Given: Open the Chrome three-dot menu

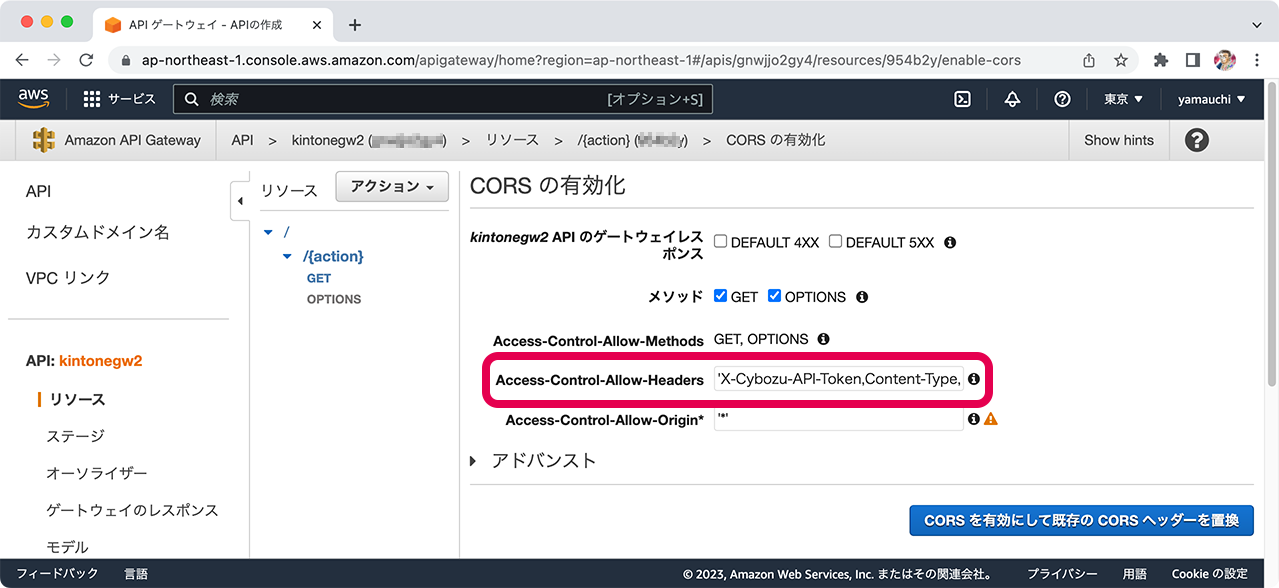Looking at the screenshot, I should pos(1257,60).
